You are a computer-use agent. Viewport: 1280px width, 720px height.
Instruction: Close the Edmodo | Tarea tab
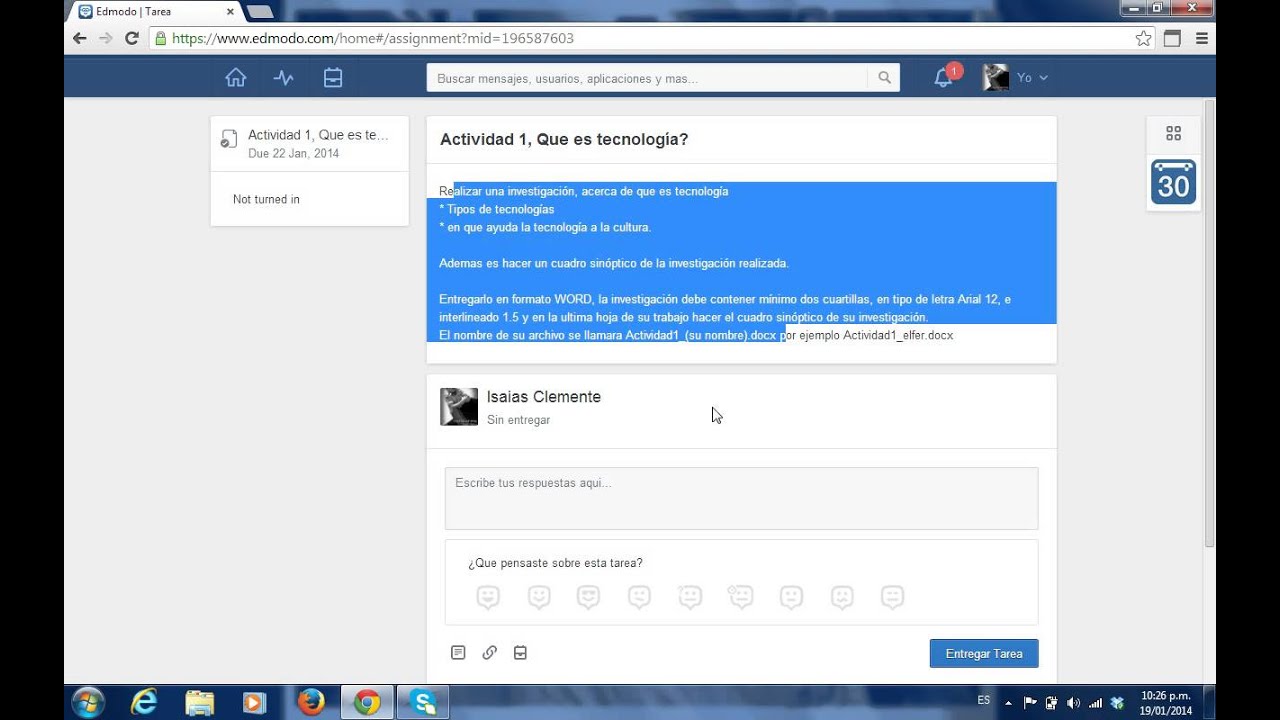pos(230,12)
